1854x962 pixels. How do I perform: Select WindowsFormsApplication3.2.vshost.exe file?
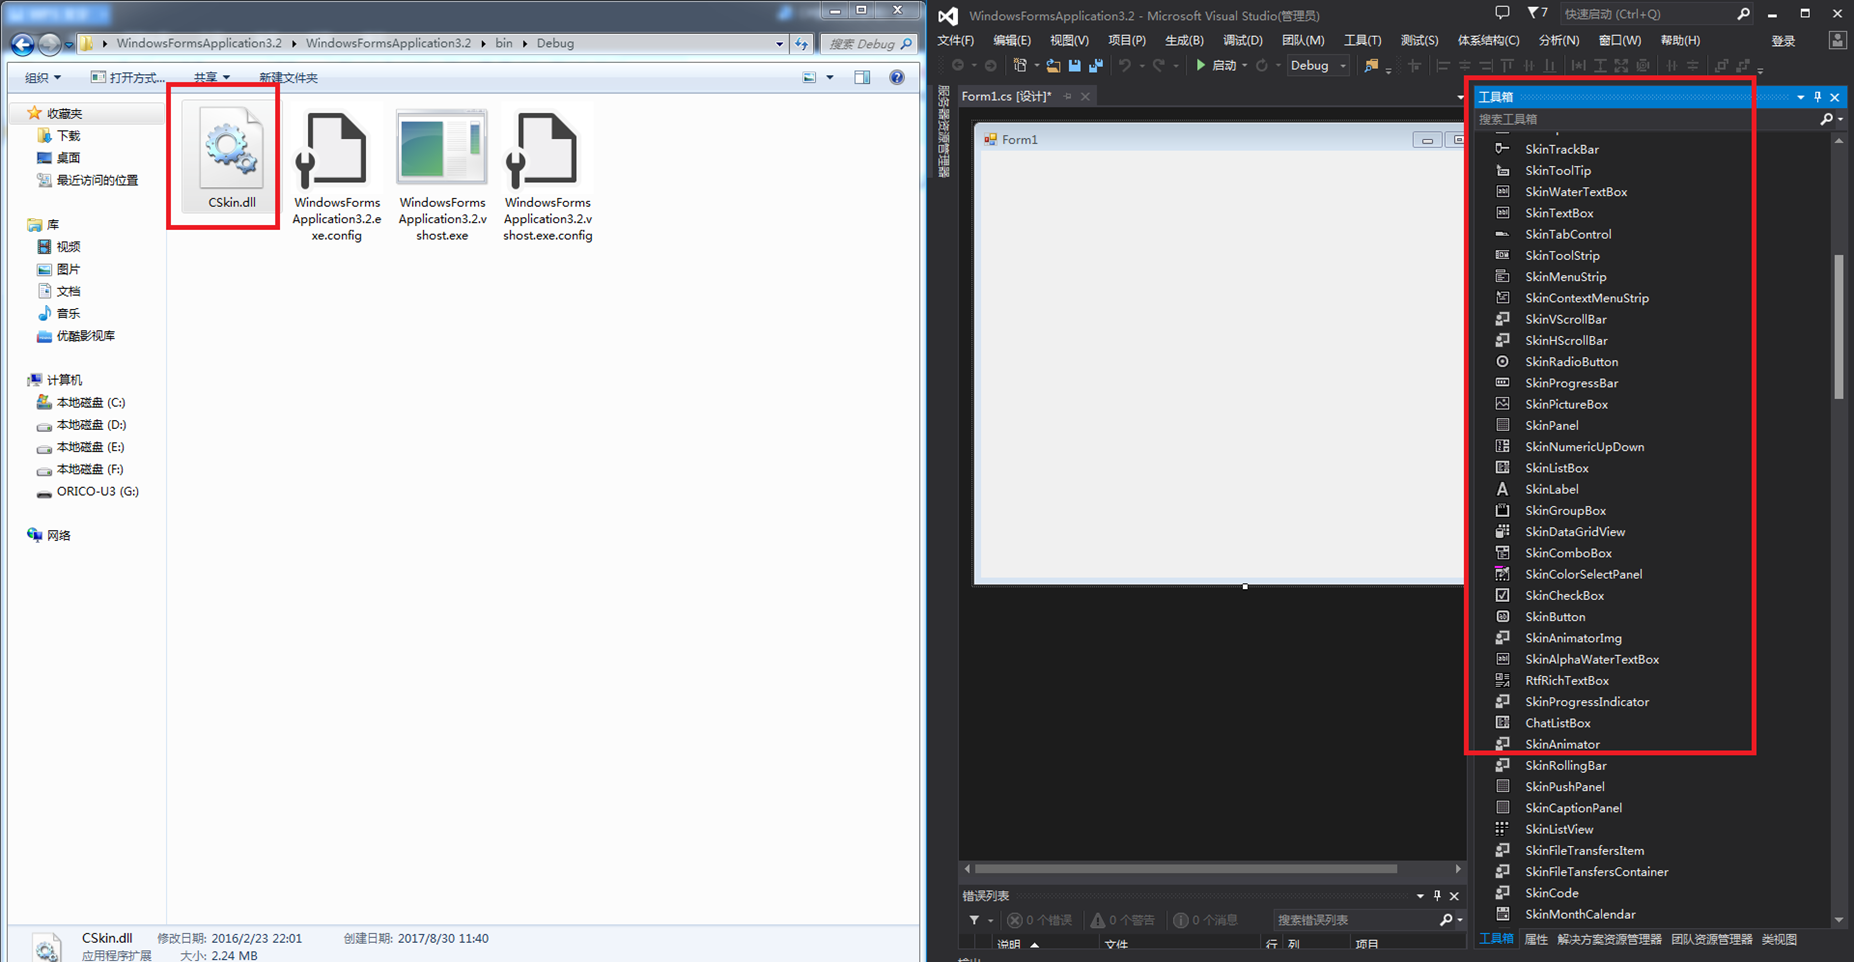coord(442,176)
